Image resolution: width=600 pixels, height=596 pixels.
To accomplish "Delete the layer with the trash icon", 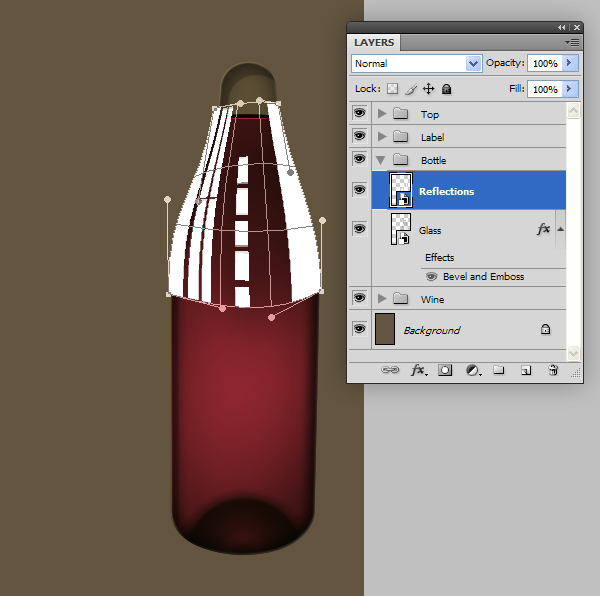I will [x=553, y=370].
